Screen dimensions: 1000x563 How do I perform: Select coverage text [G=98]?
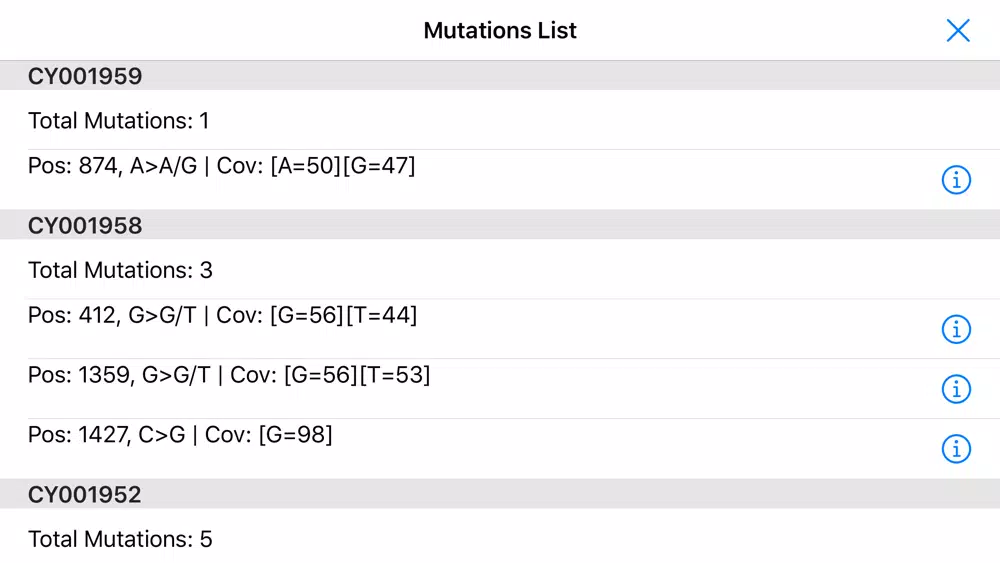click(x=295, y=435)
